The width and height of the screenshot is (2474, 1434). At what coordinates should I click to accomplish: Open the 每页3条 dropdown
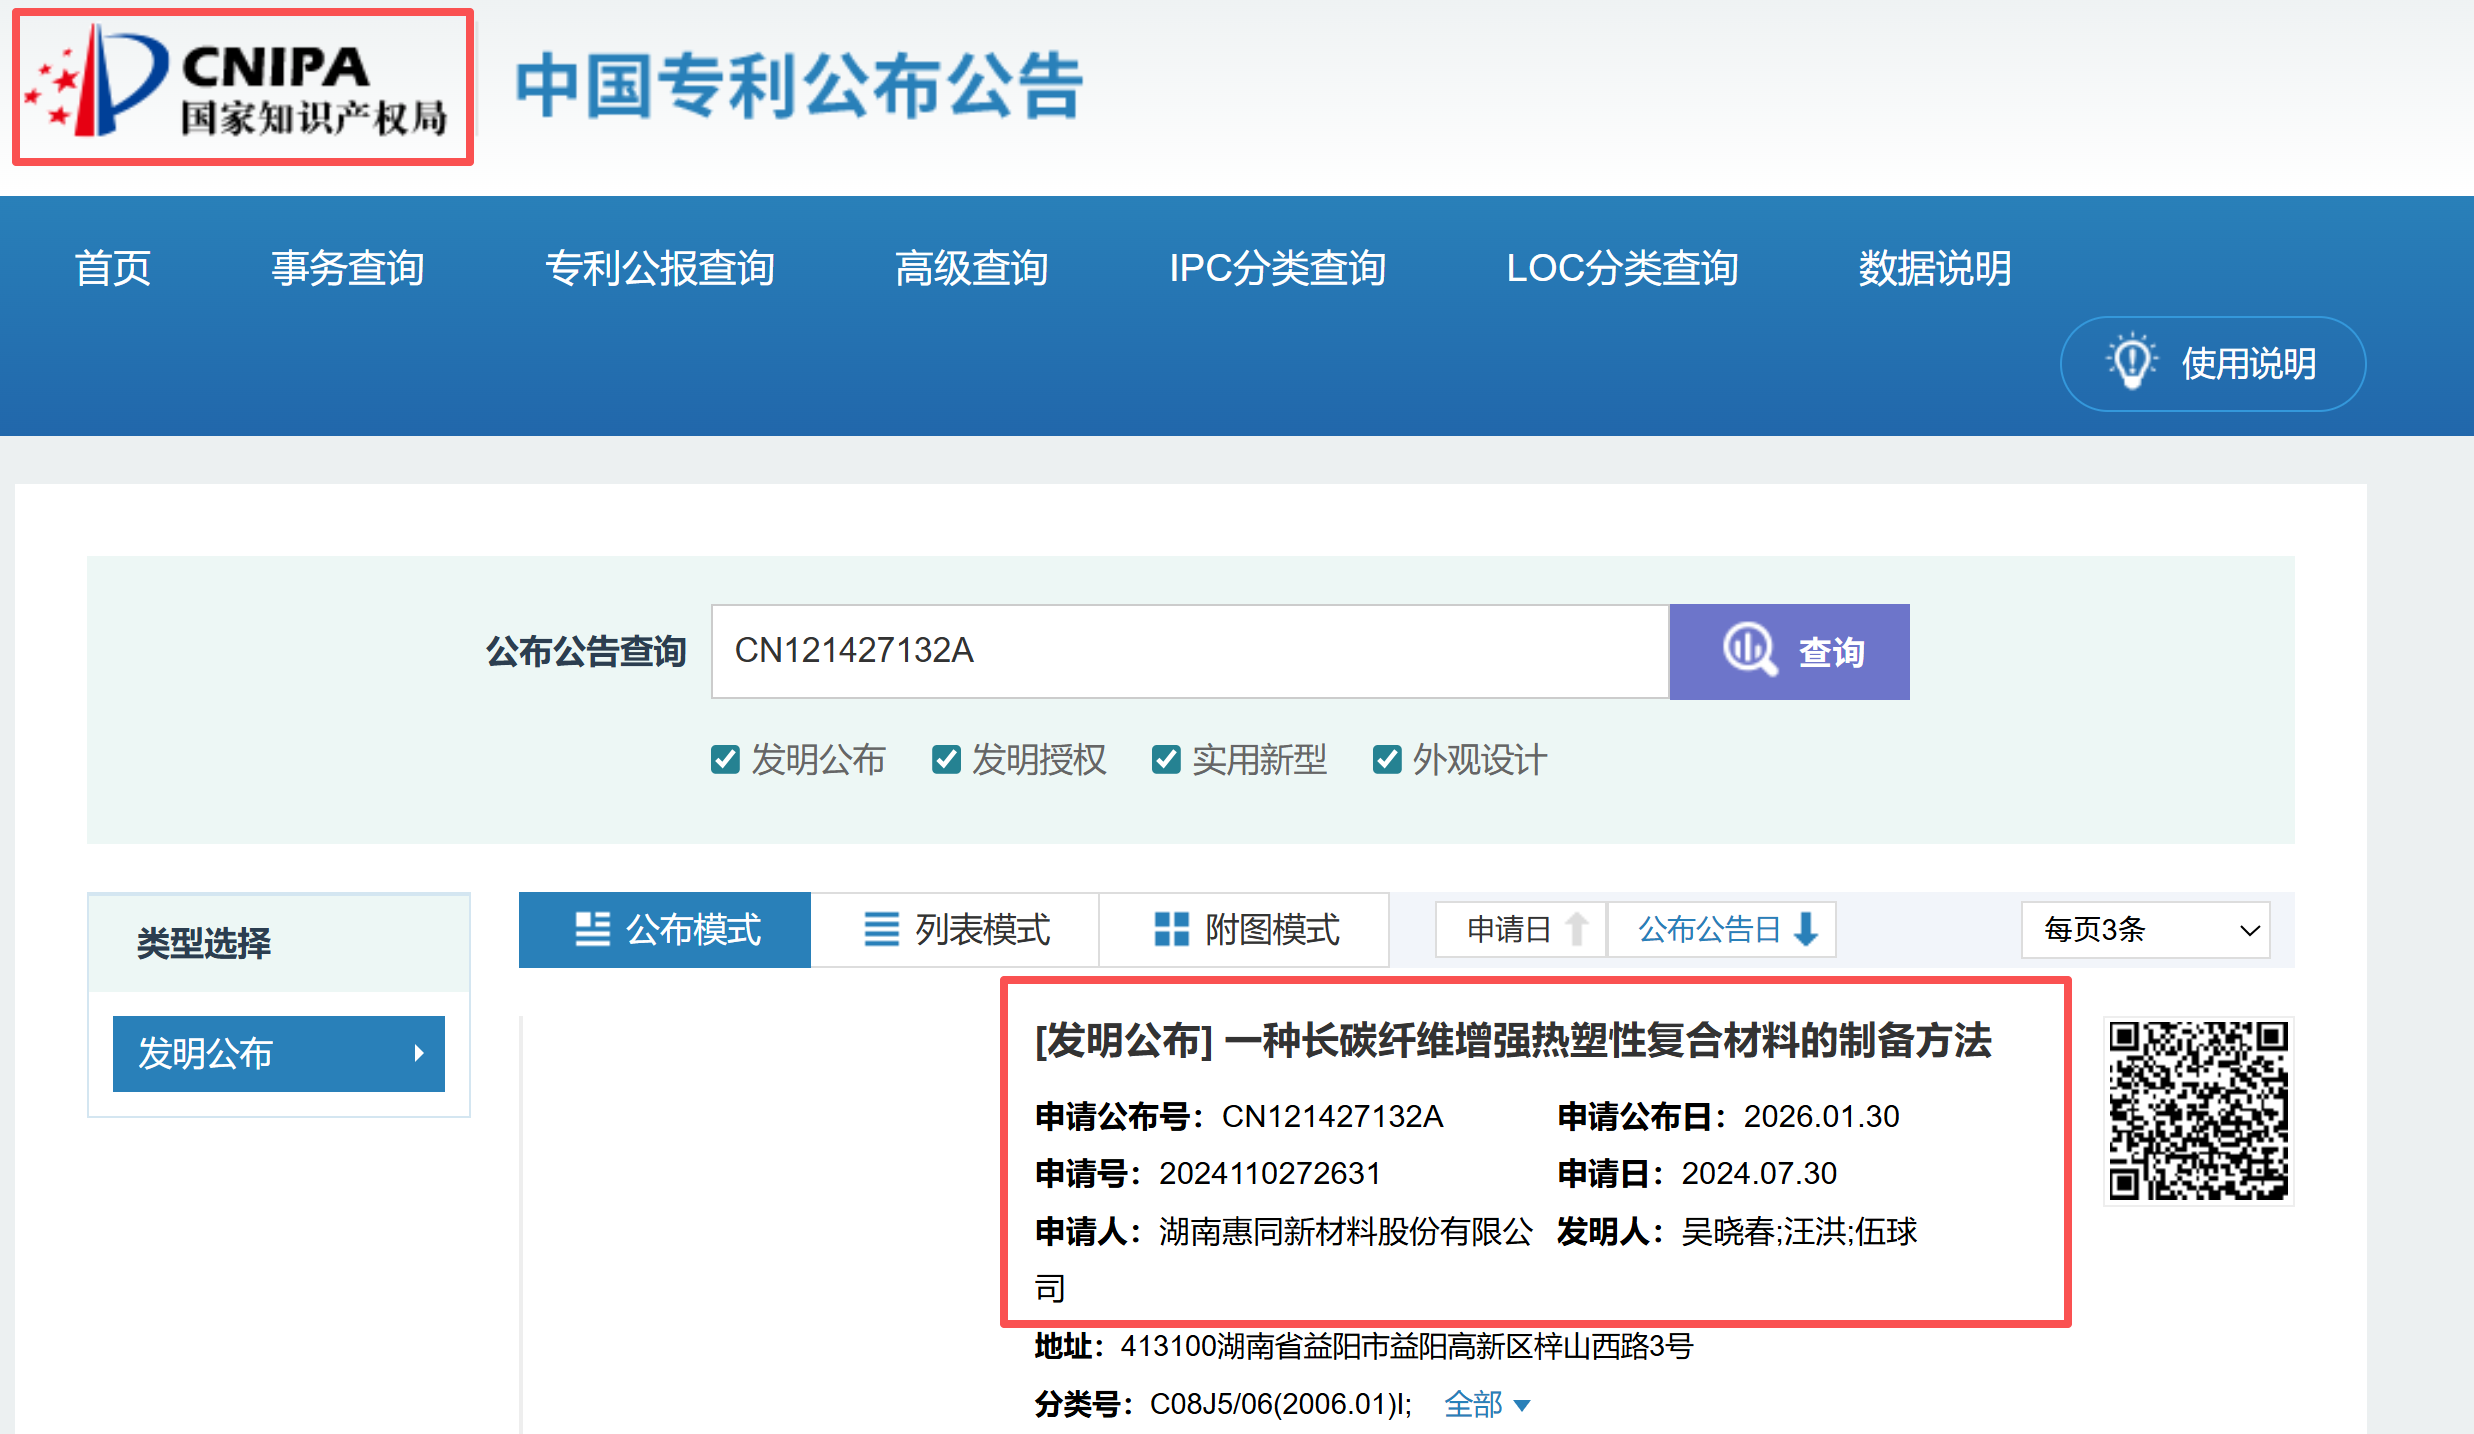(x=2145, y=930)
